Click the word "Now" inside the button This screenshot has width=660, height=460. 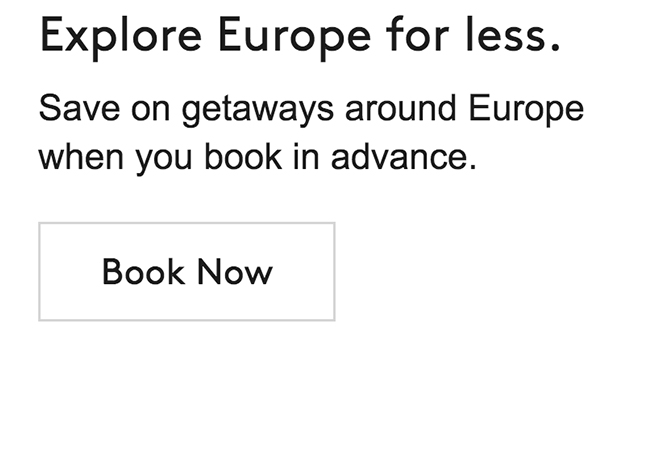pyautogui.click(x=234, y=272)
